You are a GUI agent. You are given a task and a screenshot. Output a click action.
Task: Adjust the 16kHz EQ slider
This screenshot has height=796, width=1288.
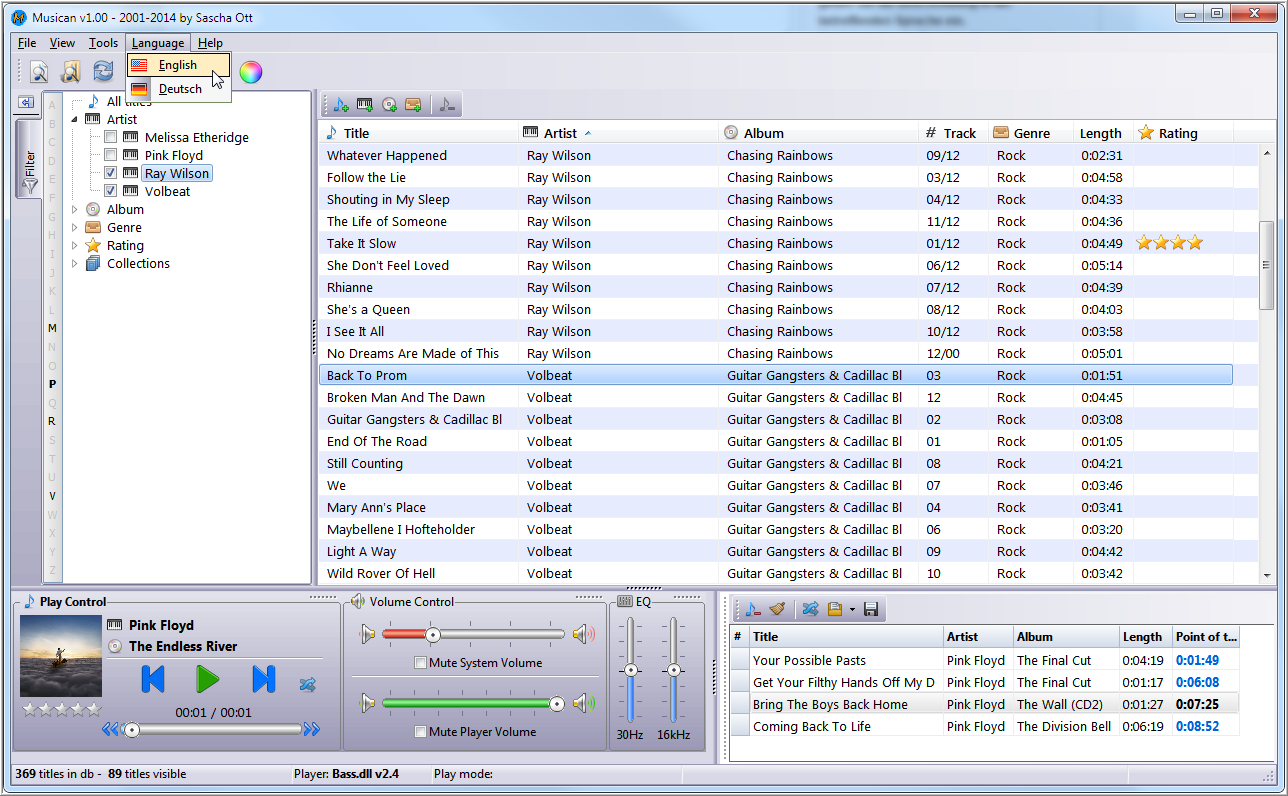pyautogui.click(x=674, y=670)
